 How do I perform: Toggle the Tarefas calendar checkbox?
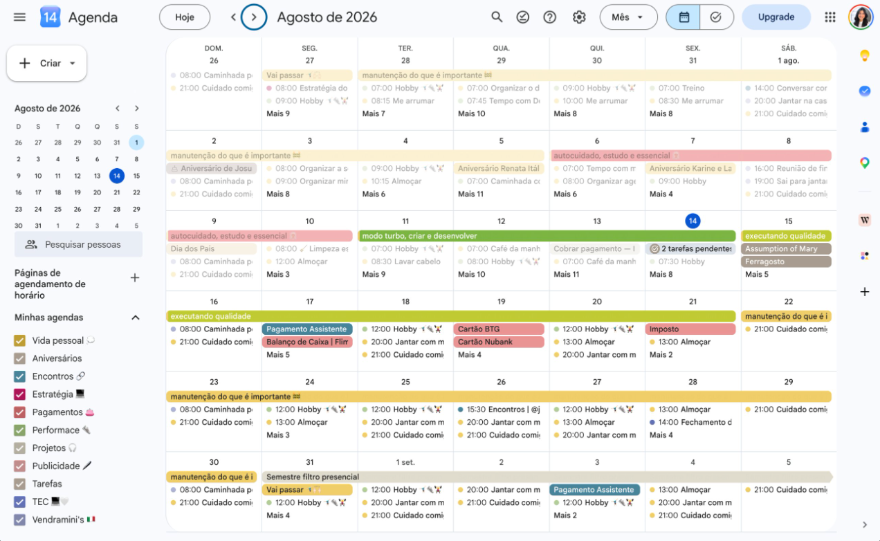point(20,484)
